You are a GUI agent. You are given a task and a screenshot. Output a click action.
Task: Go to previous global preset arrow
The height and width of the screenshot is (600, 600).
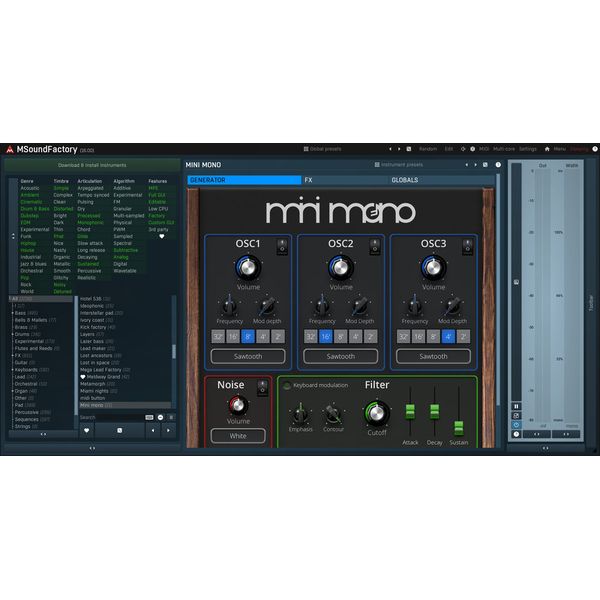[x=390, y=149]
